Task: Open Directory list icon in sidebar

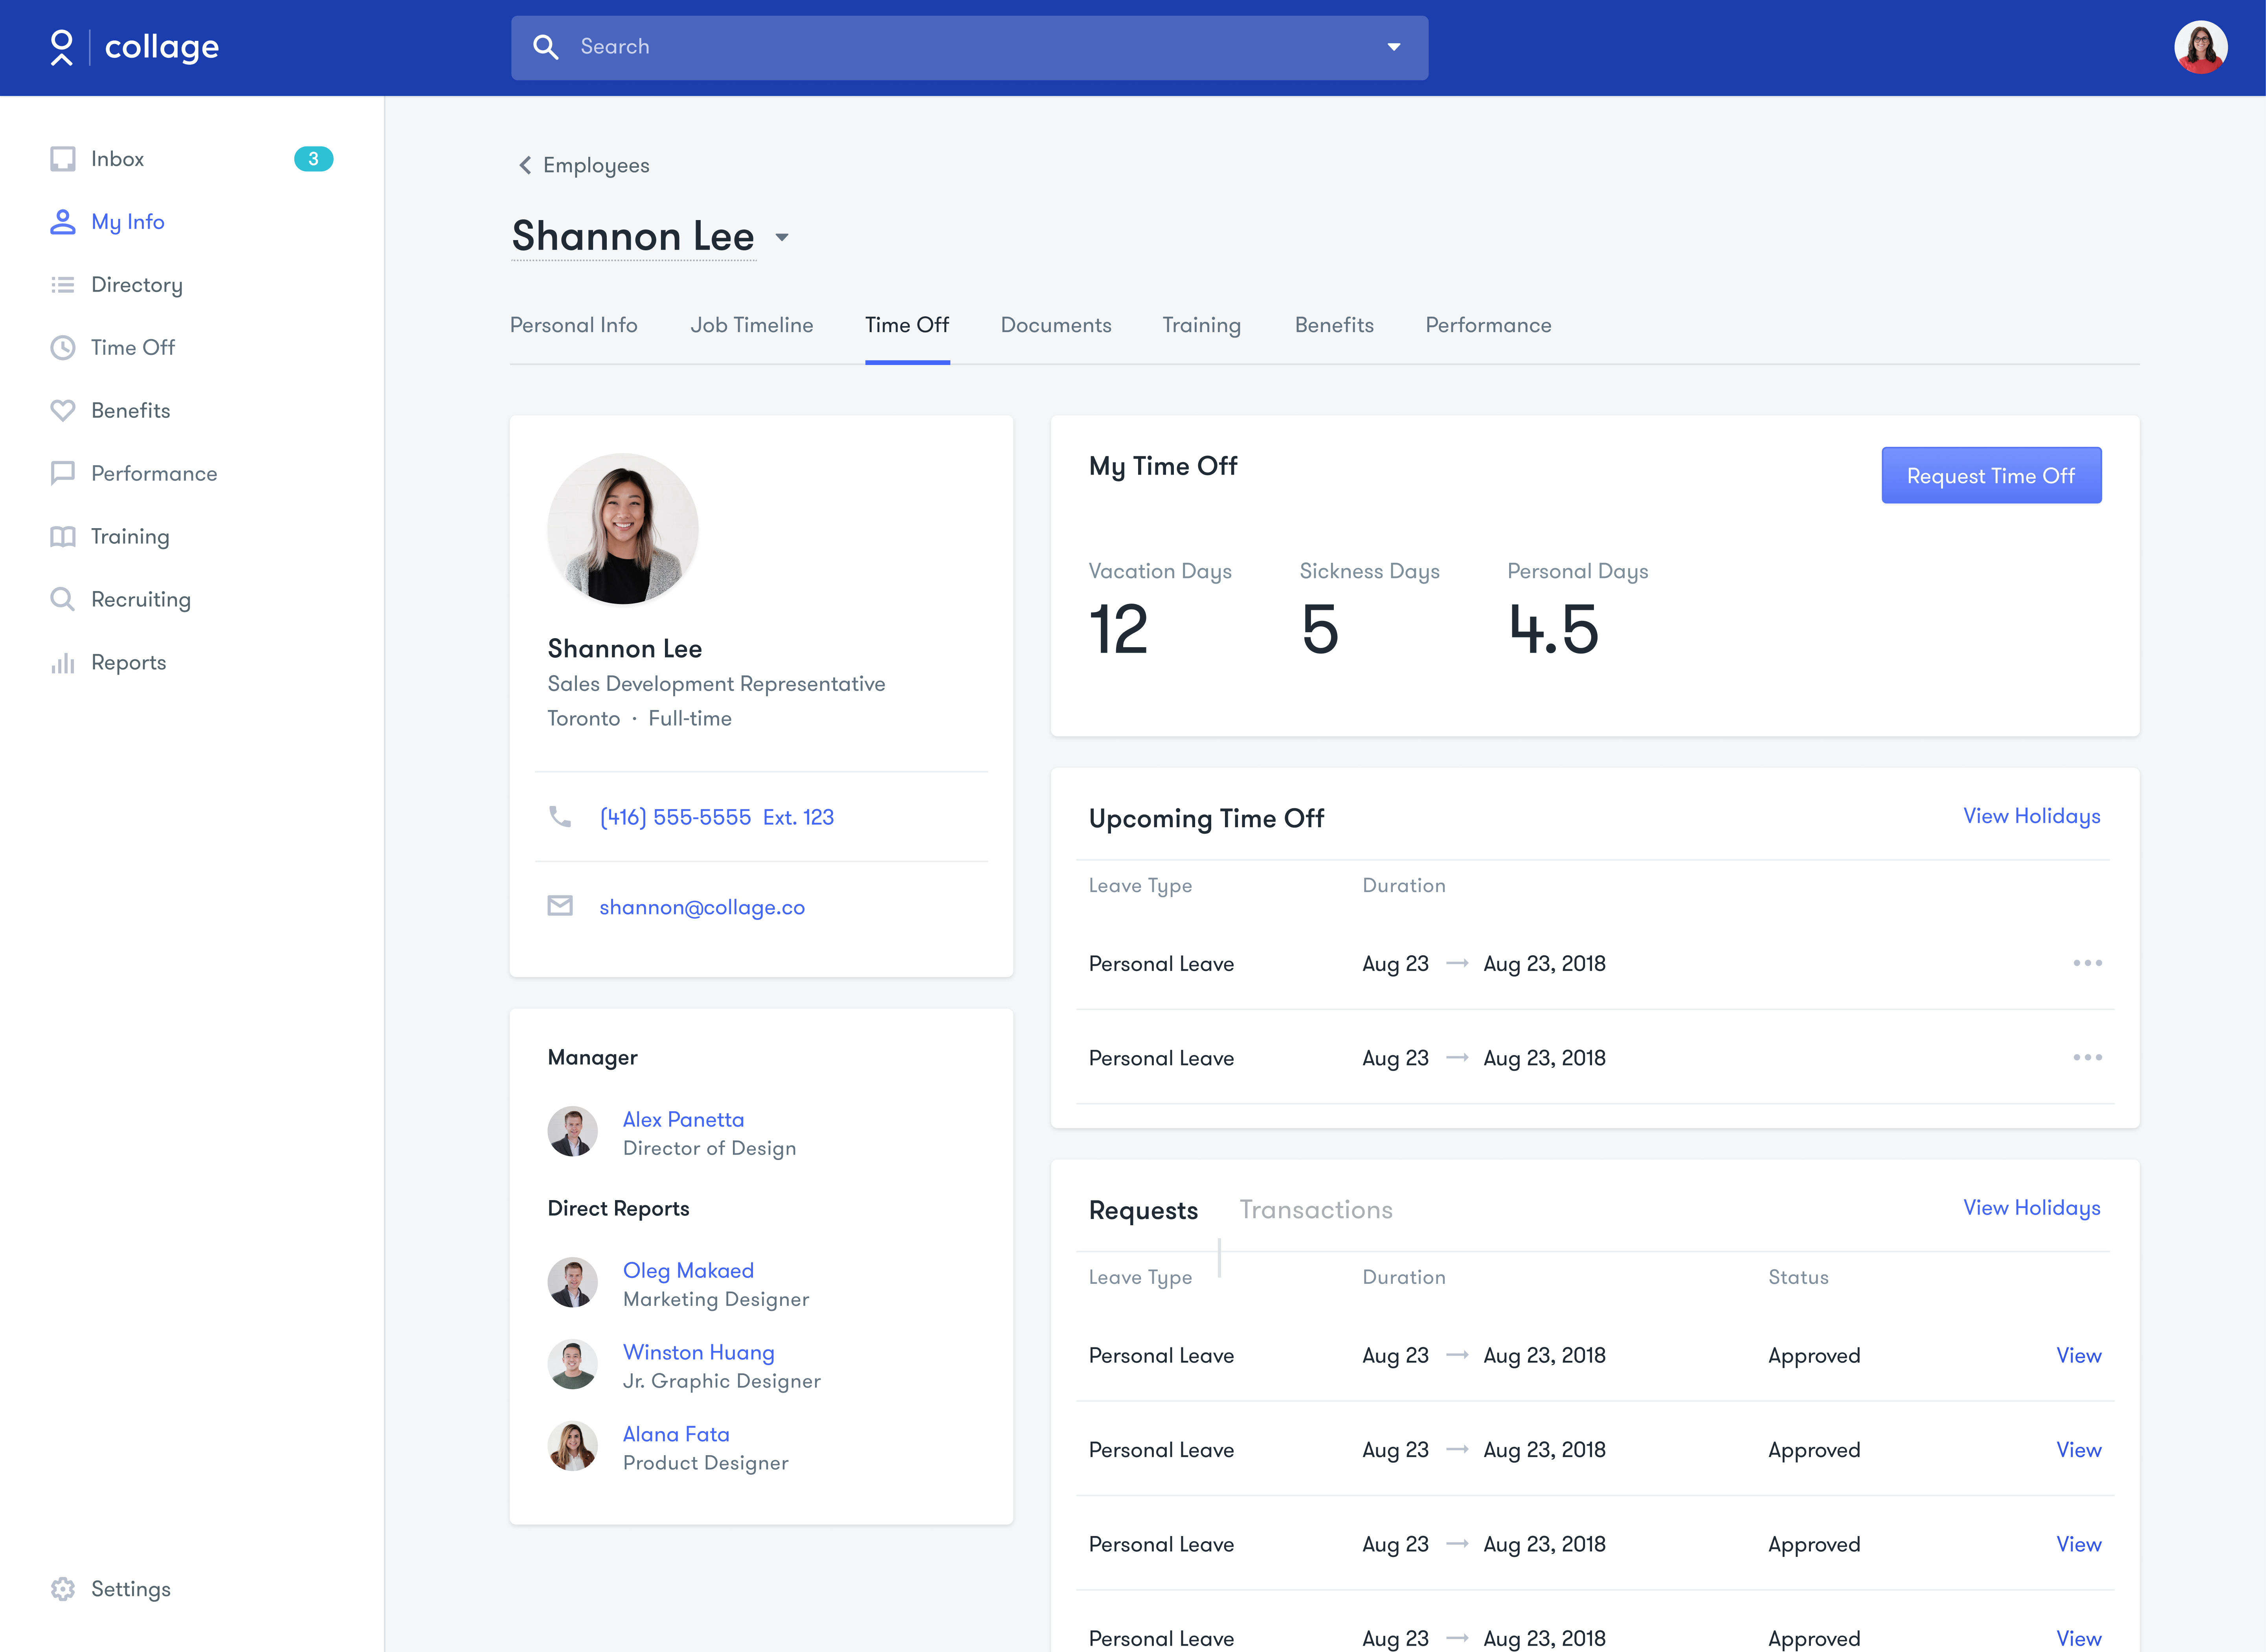Action: (x=63, y=285)
